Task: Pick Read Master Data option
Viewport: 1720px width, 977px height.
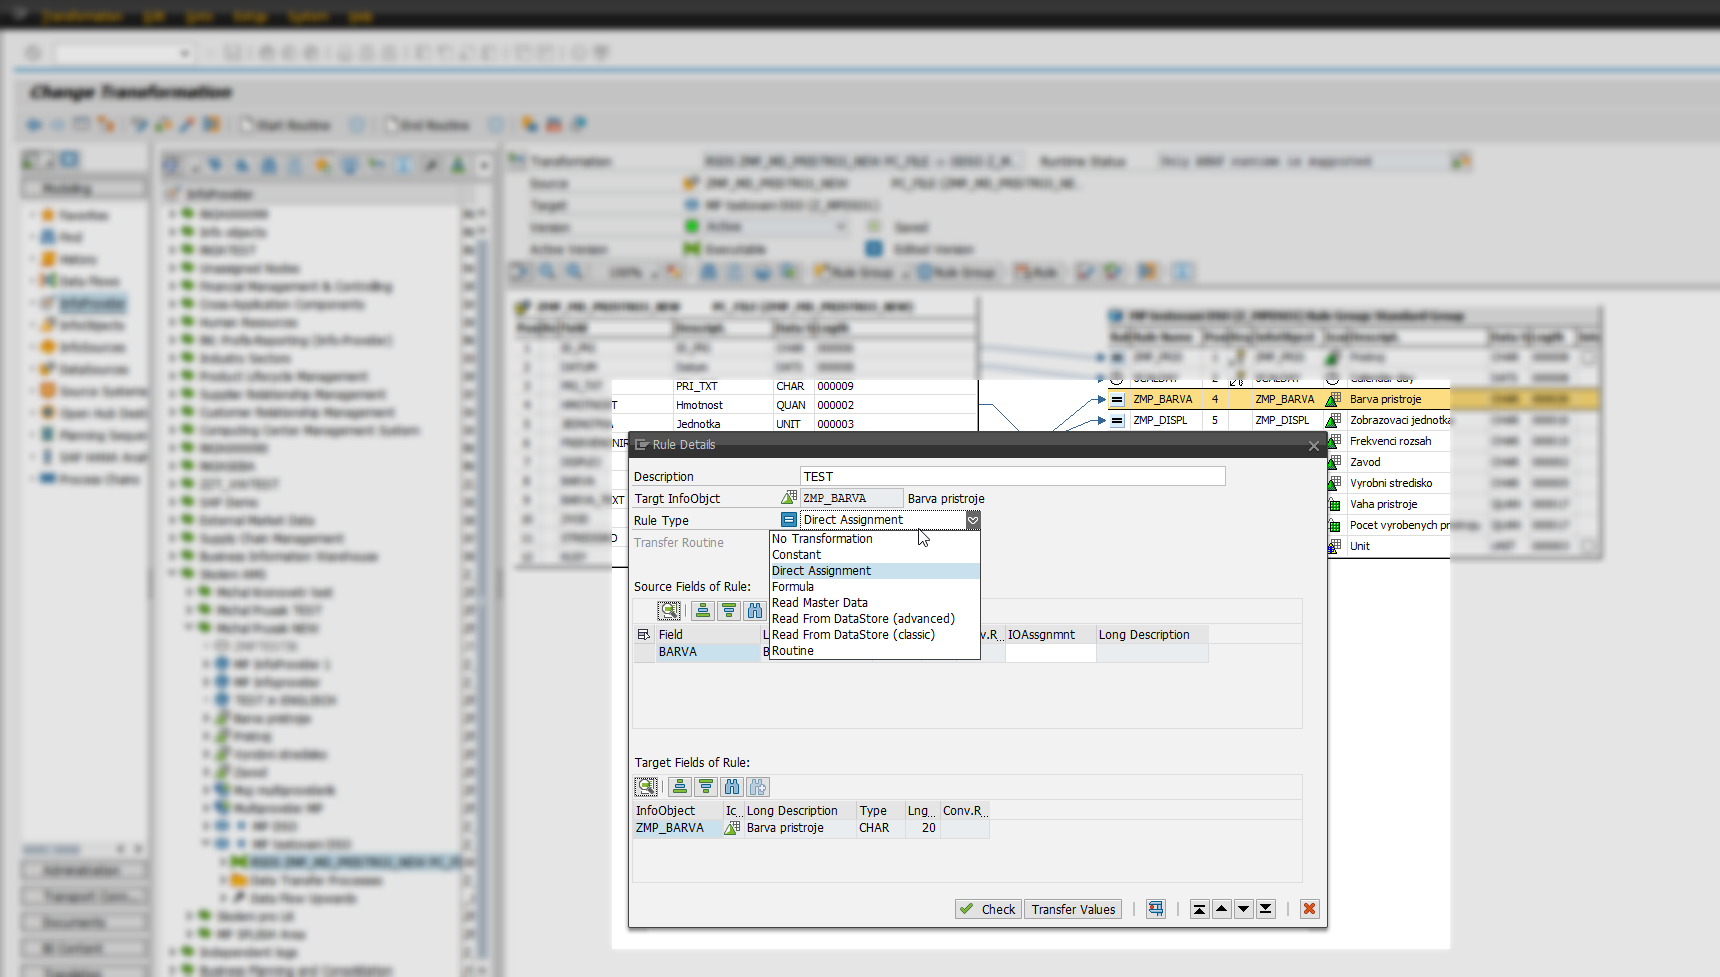Action: click(x=820, y=603)
